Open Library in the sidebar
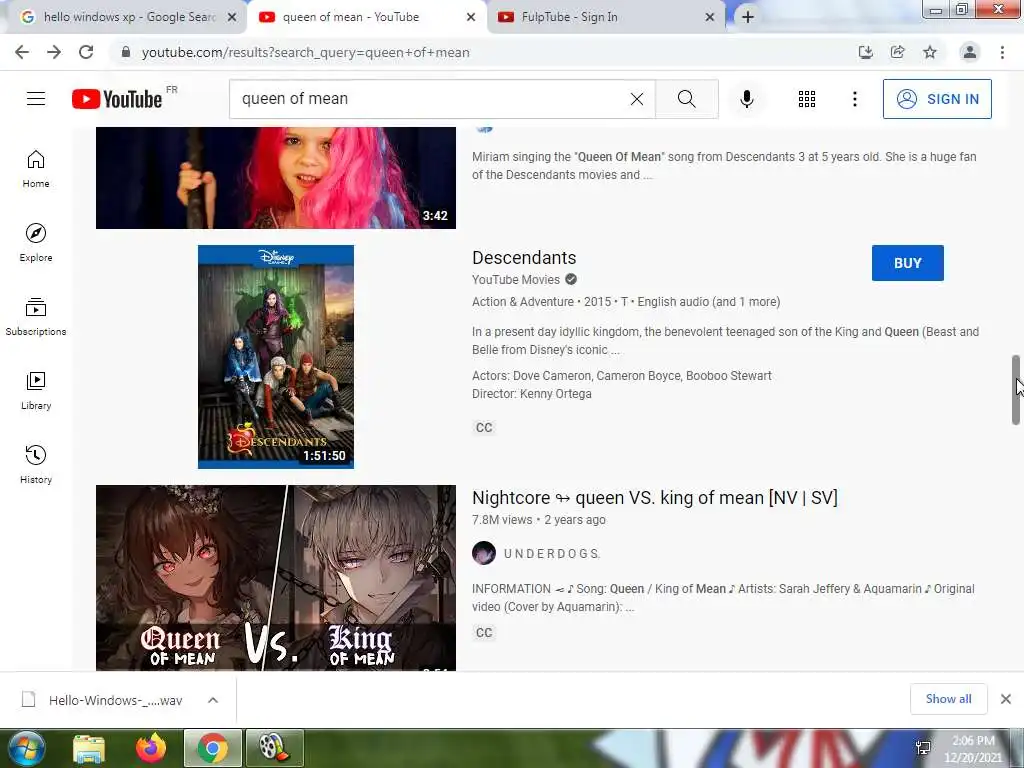This screenshot has height=768, width=1024. [x=36, y=390]
